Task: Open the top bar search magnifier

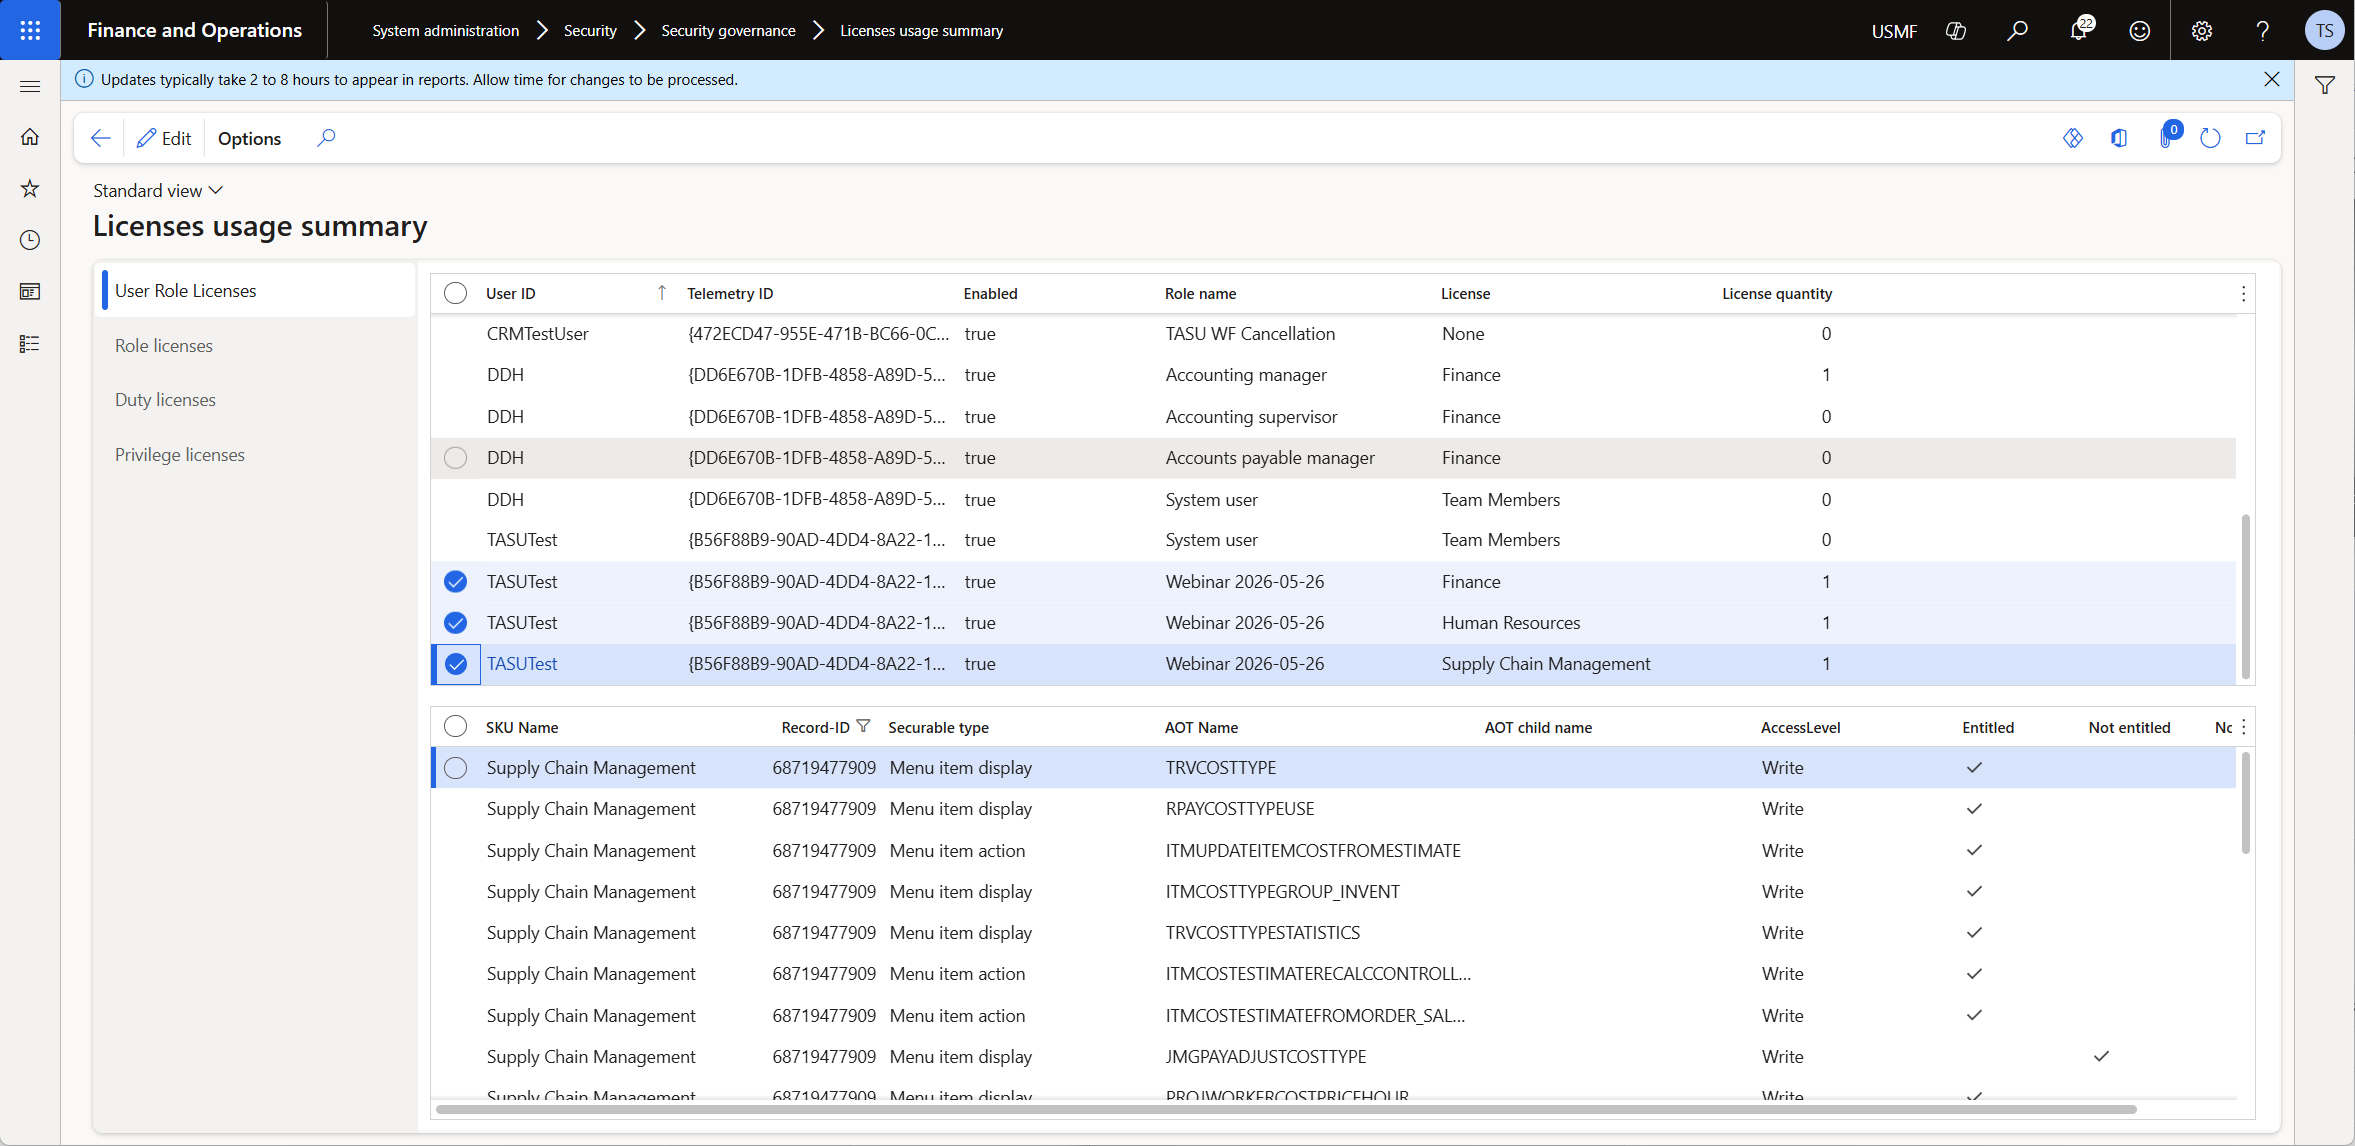Action: [2017, 31]
